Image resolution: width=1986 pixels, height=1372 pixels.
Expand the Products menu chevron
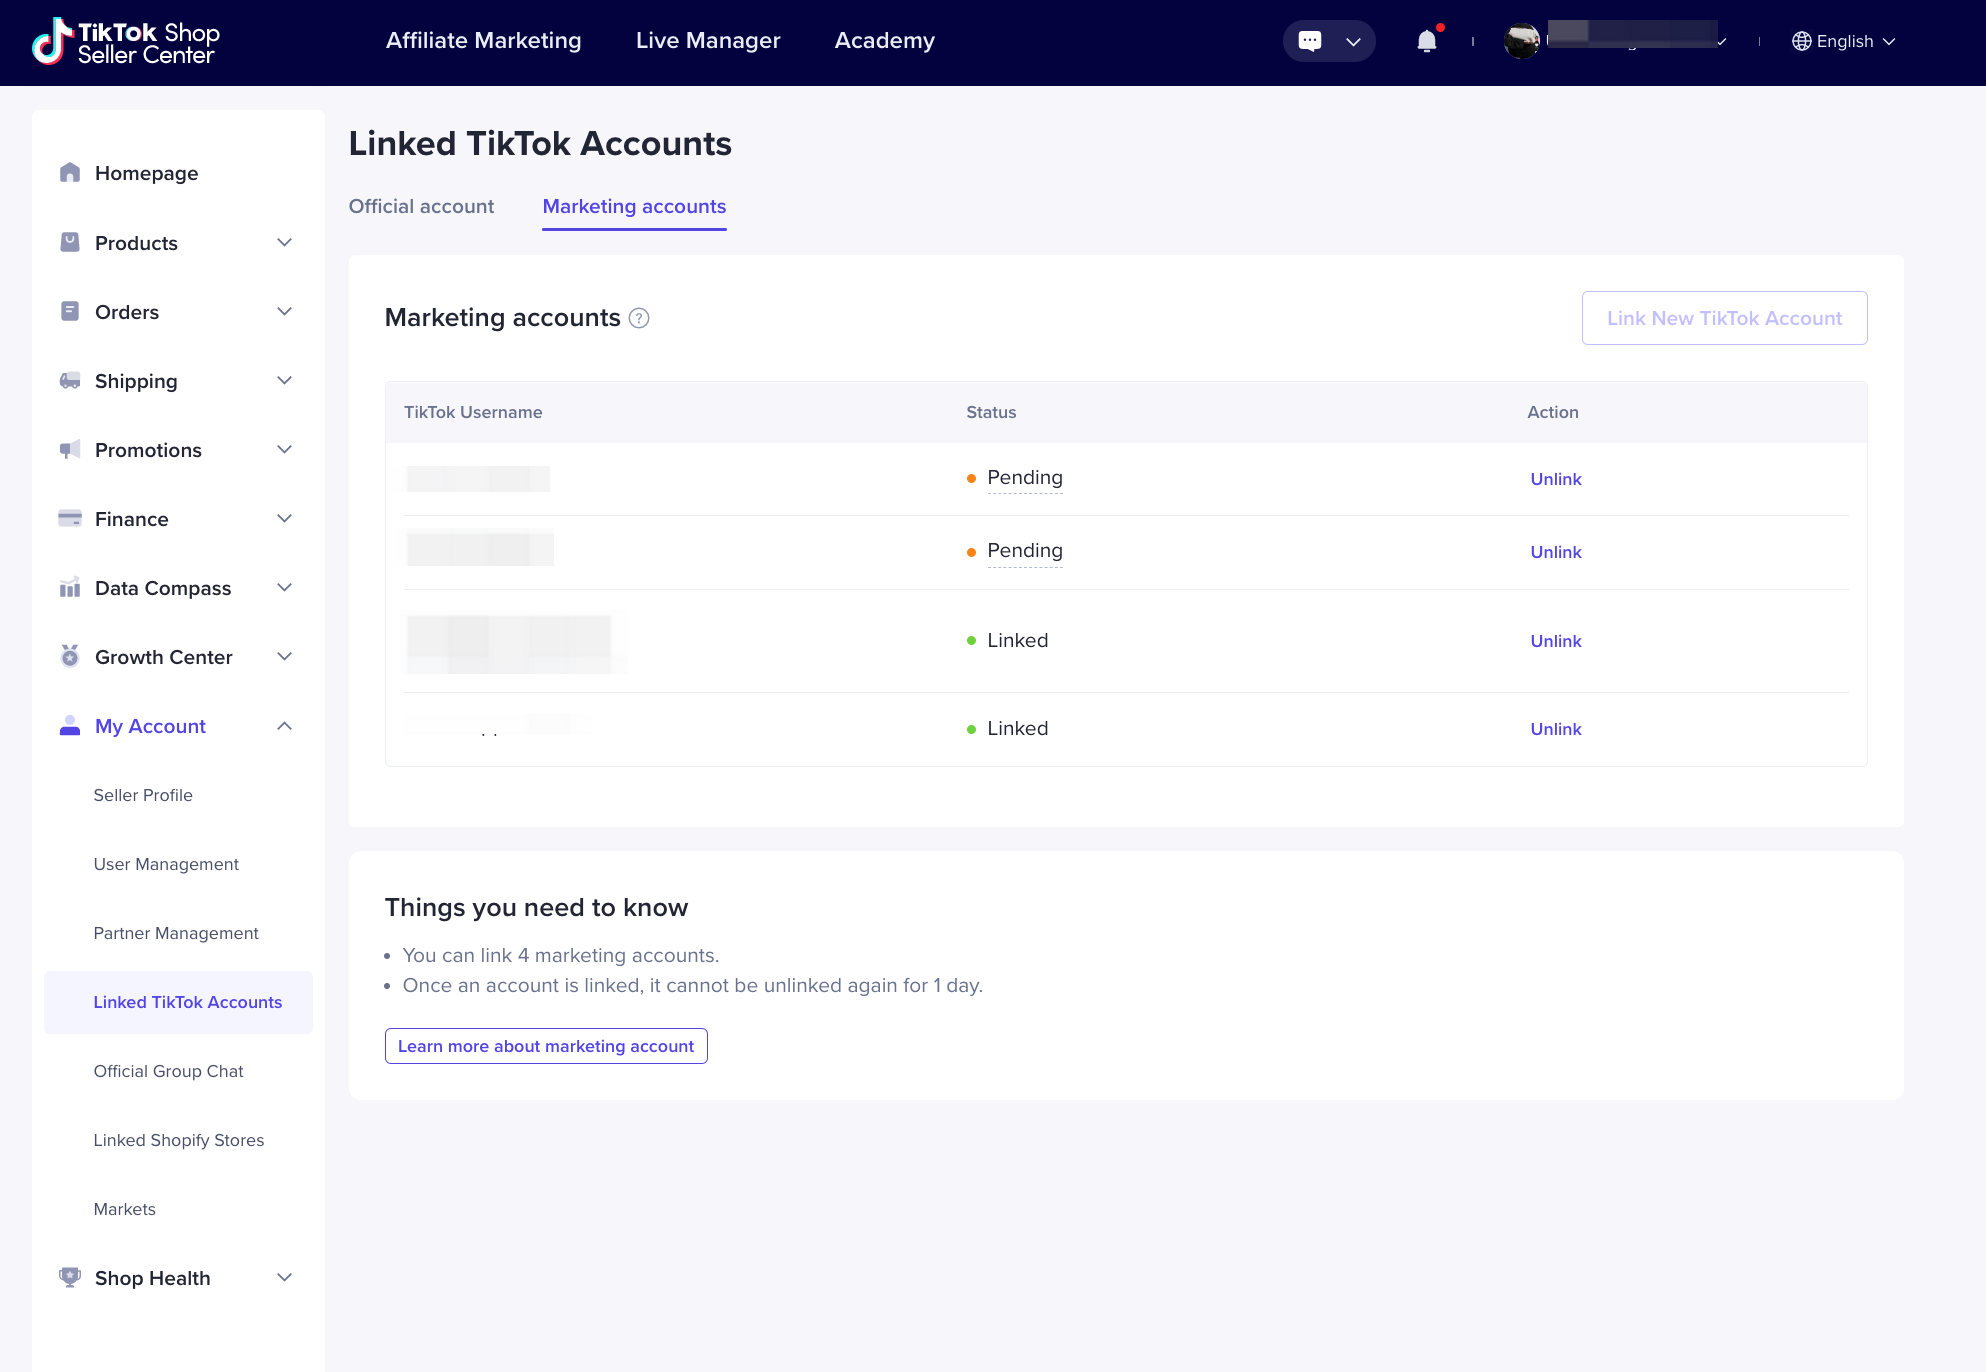pyautogui.click(x=284, y=242)
